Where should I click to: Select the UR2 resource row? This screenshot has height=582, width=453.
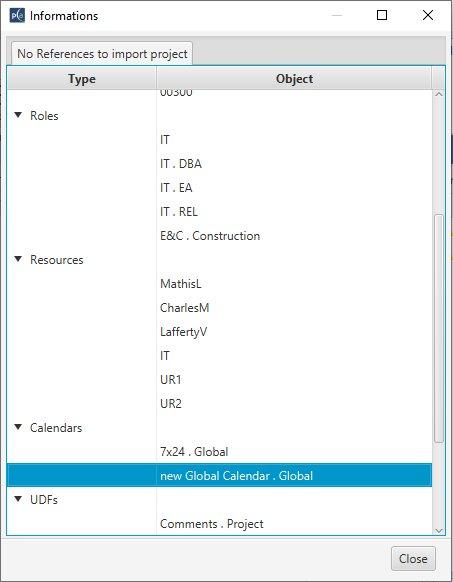[x=219, y=403]
